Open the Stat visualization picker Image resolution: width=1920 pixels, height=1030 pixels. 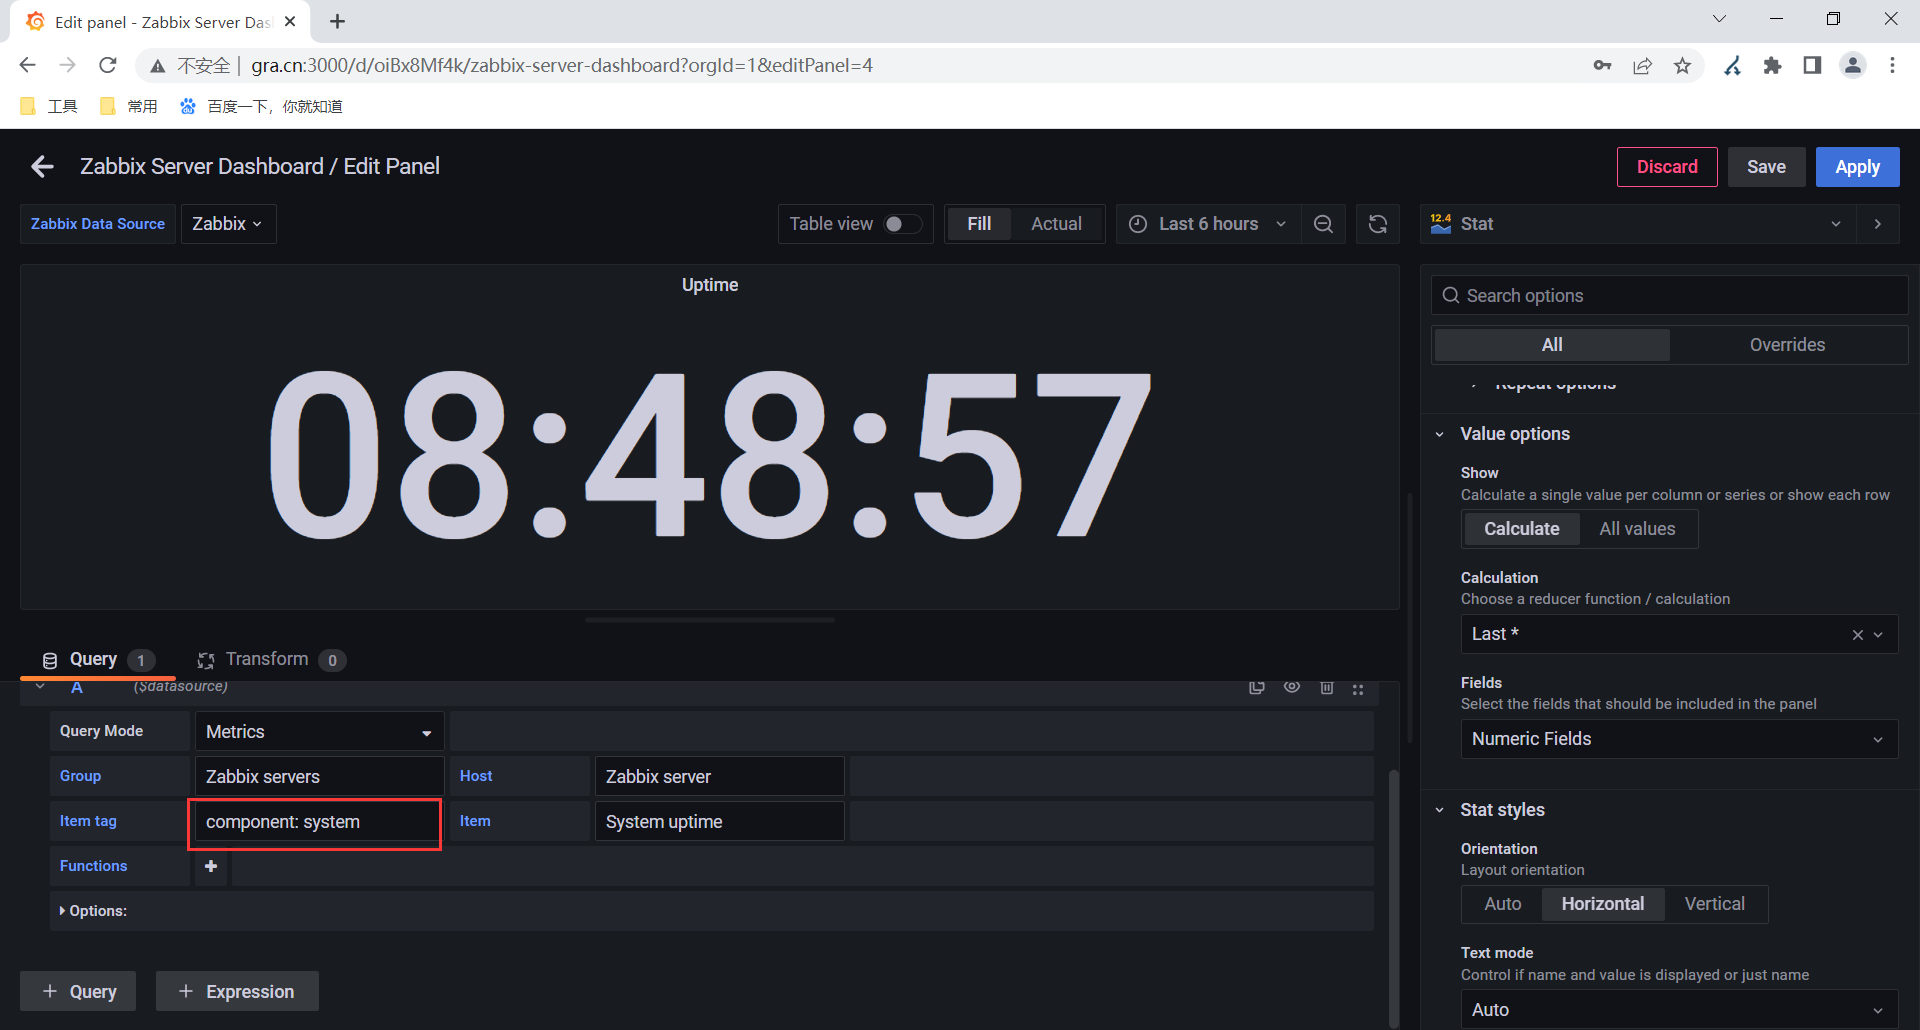[x=1638, y=224]
